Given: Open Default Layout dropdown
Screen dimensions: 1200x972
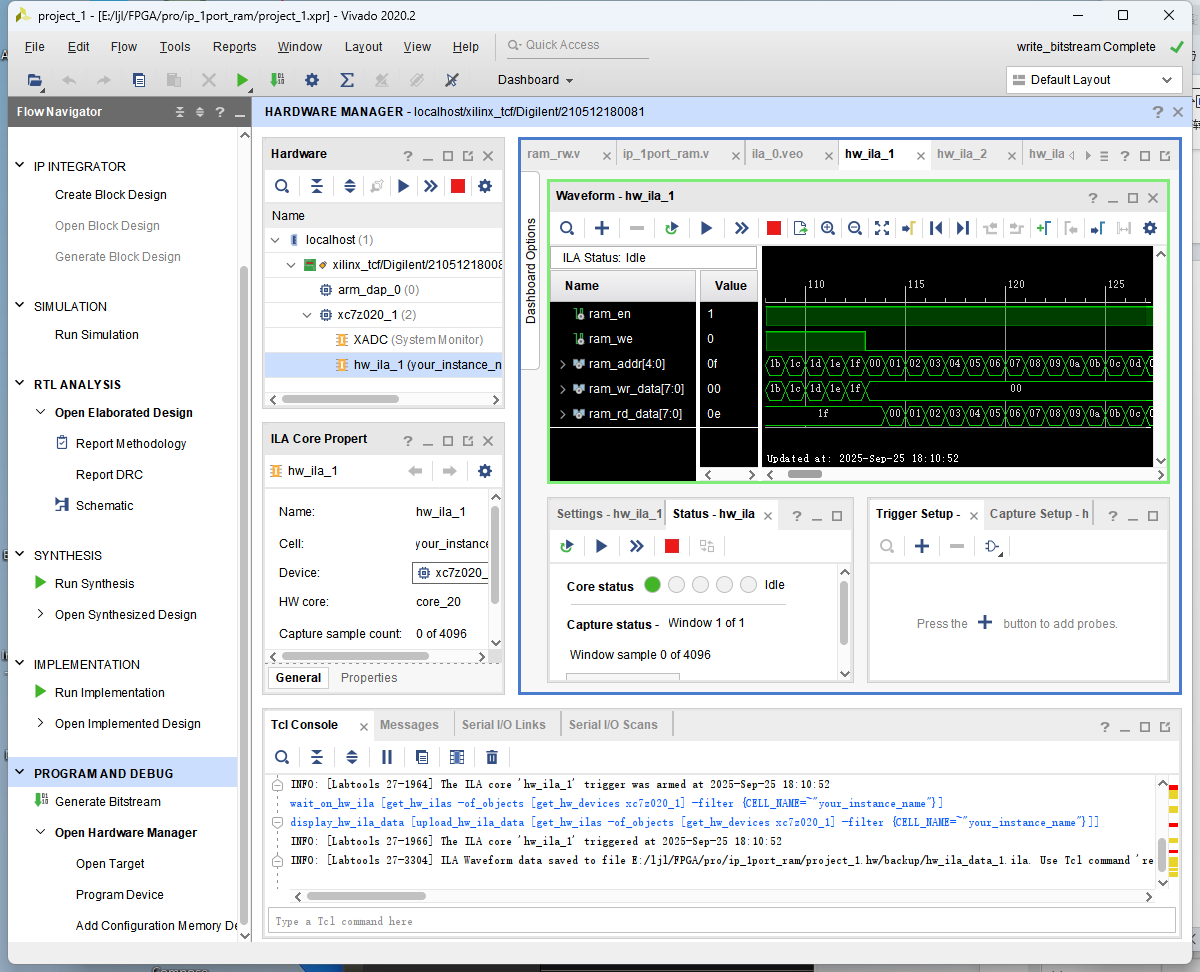Looking at the screenshot, I should tap(1094, 80).
